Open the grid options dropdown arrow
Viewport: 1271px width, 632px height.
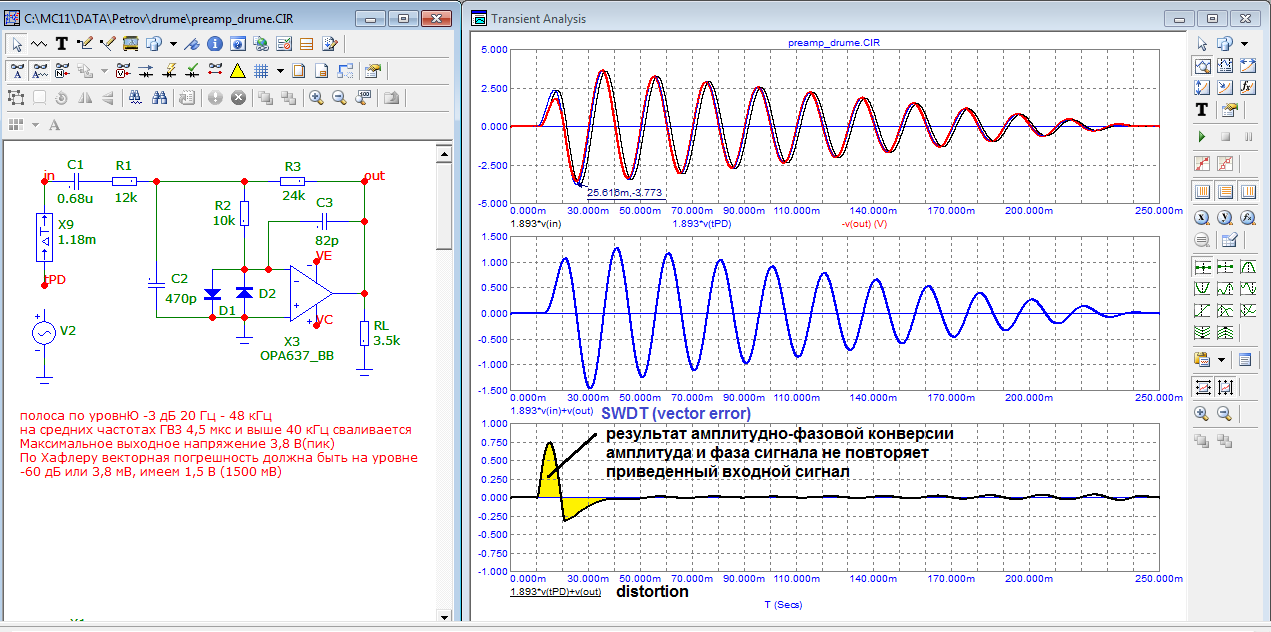(x=280, y=71)
